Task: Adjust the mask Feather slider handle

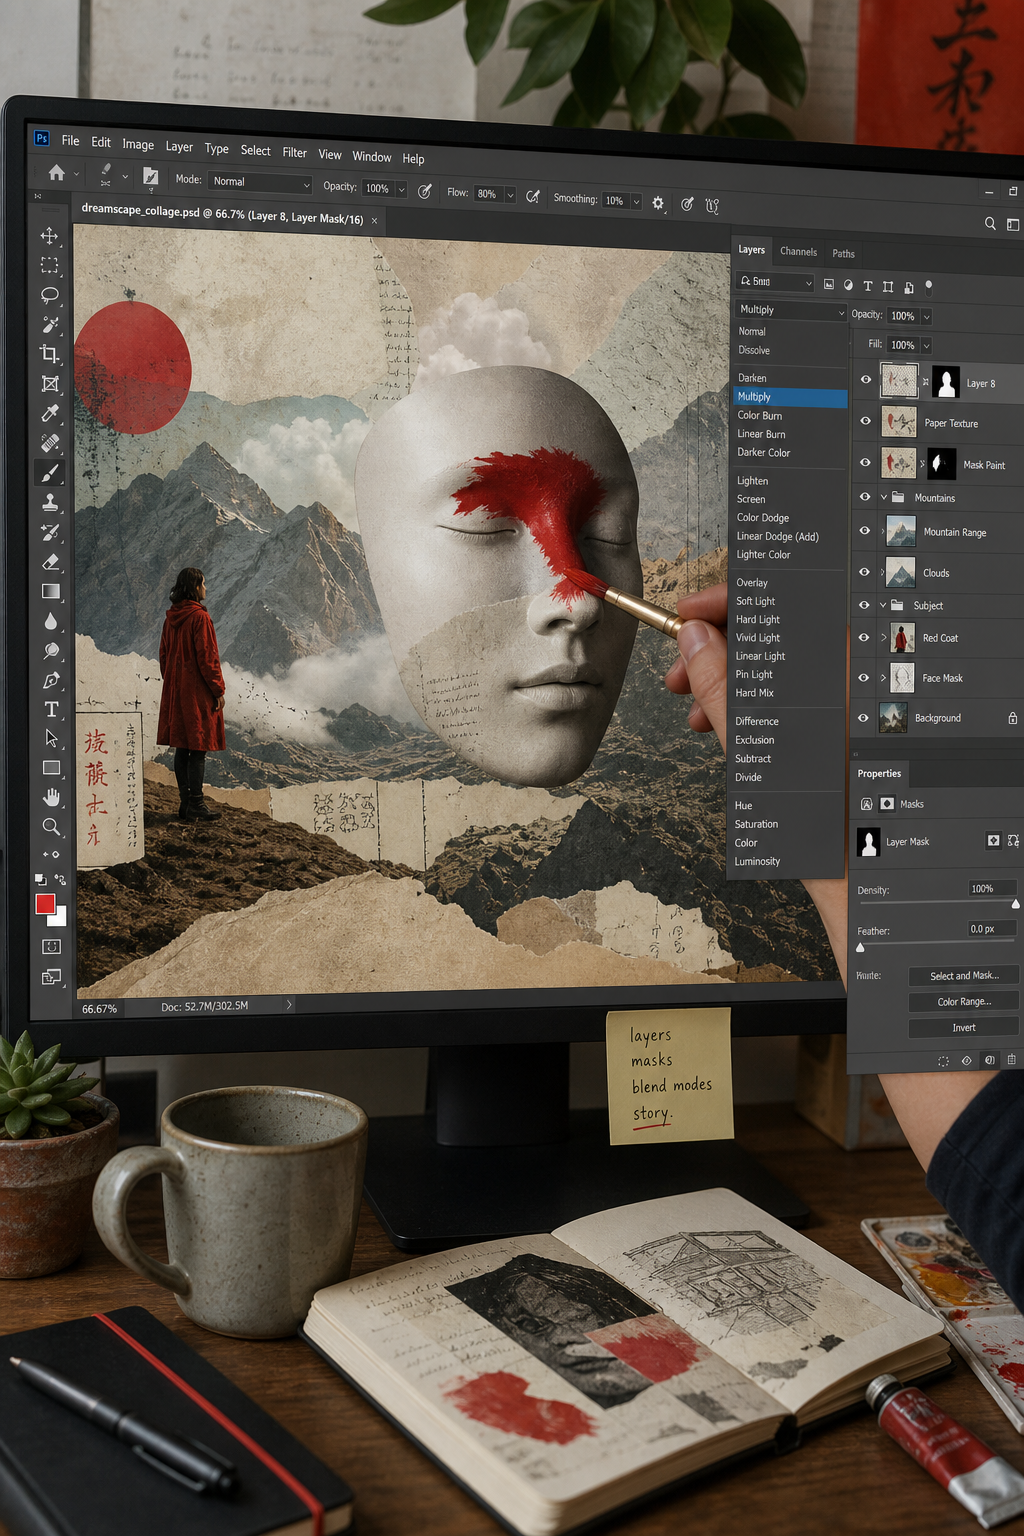Action: coord(860,947)
